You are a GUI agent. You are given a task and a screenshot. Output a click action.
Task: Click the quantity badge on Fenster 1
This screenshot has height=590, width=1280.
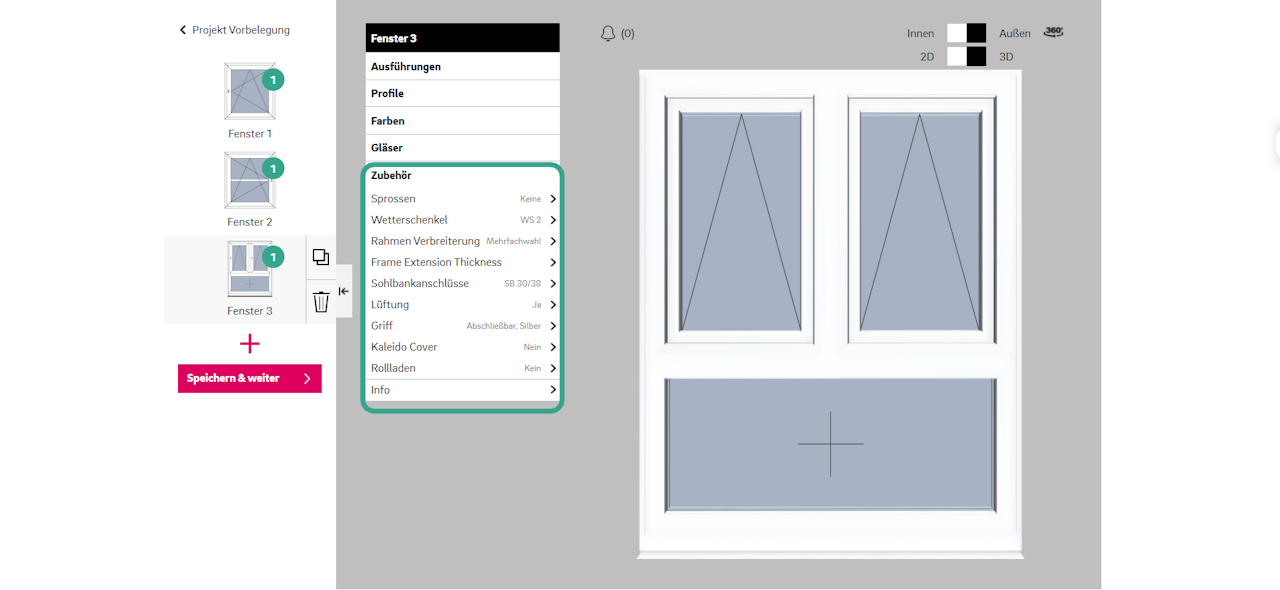click(273, 80)
